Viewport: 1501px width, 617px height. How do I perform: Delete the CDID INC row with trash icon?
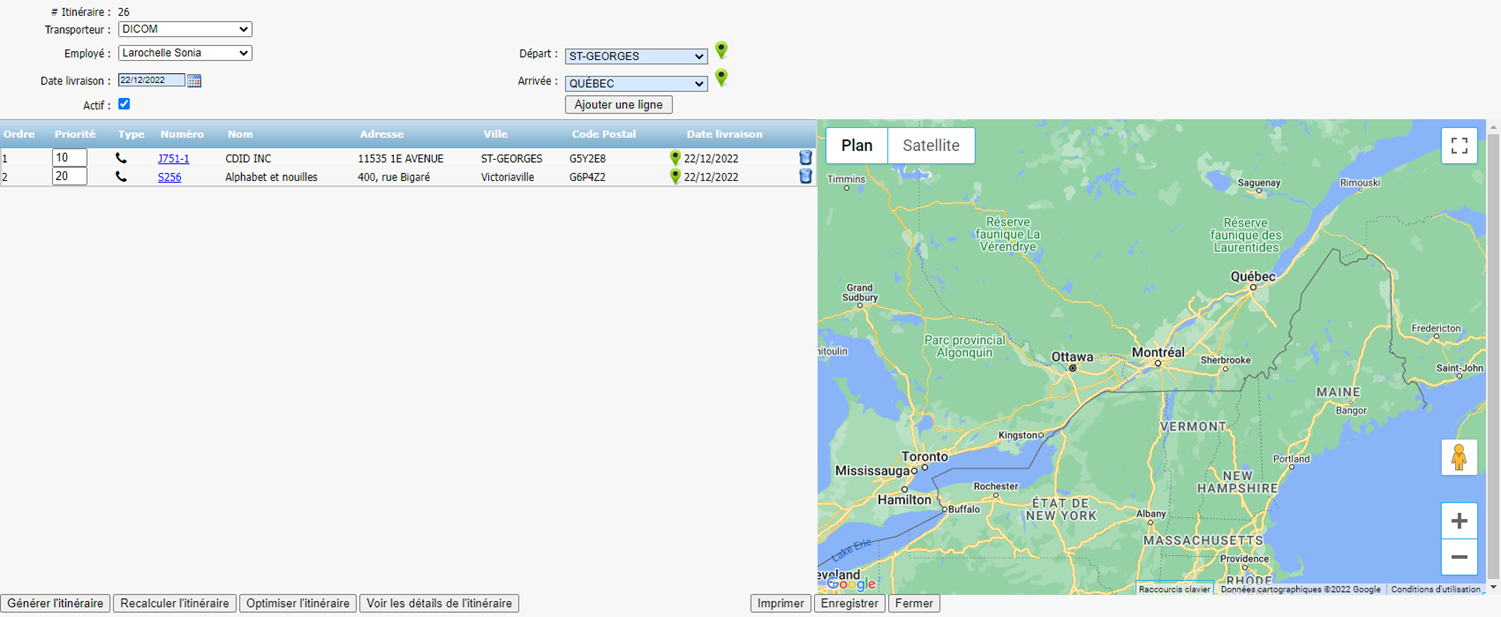pyautogui.click(x=805, y=158)
